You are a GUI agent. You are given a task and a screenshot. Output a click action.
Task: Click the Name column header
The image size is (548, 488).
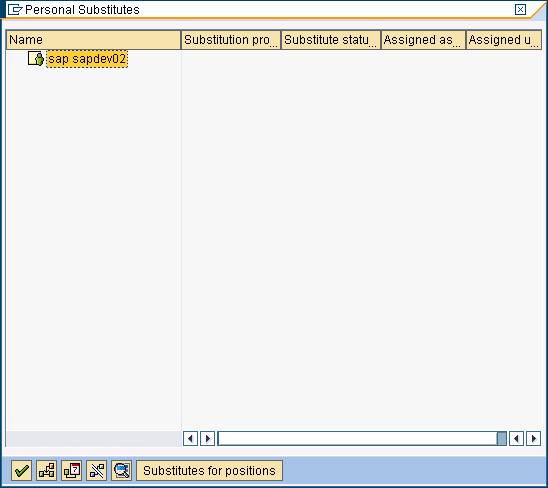pos(93,40)
